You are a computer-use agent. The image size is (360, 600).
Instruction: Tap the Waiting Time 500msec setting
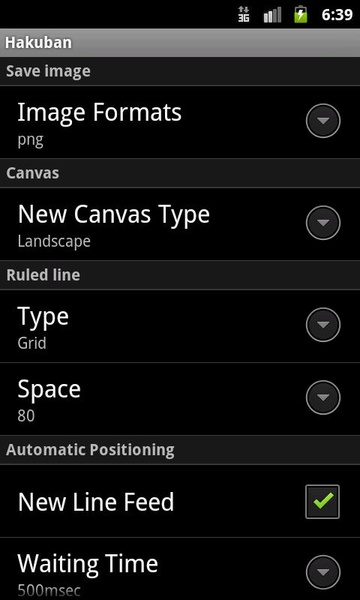coord(180,569)
